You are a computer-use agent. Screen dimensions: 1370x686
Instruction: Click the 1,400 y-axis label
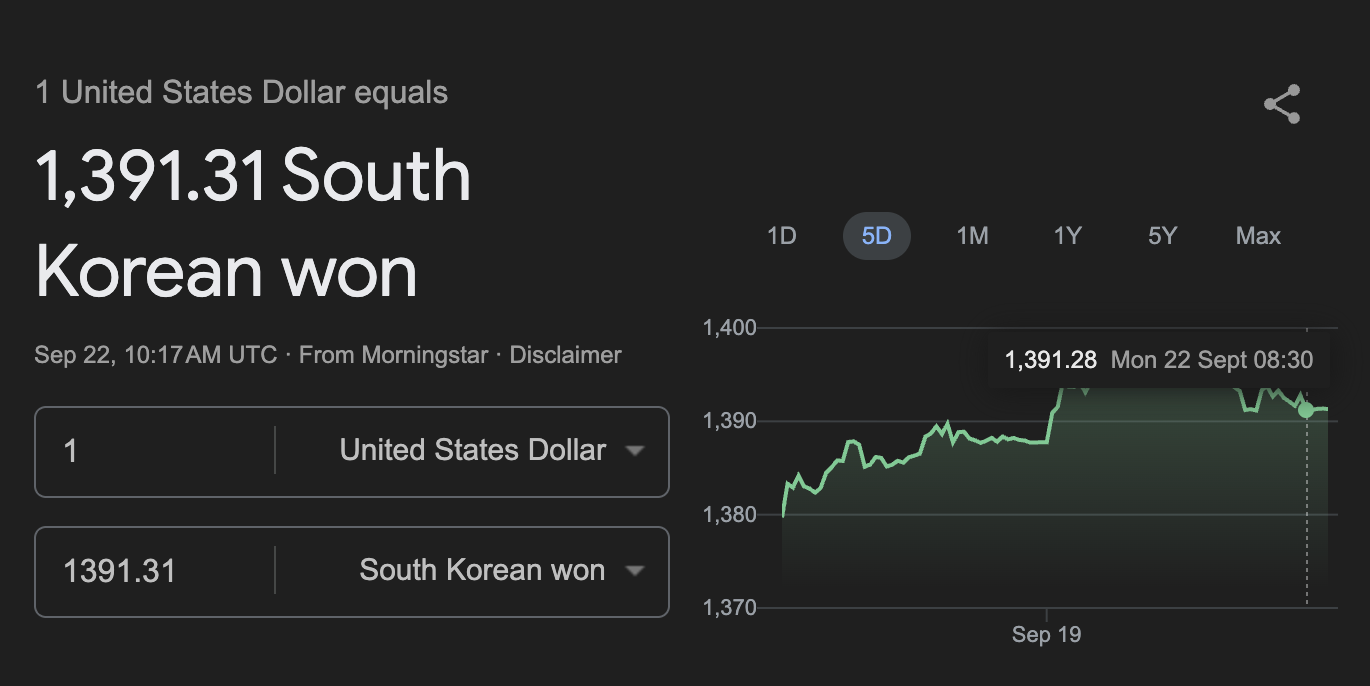[730, 327]
